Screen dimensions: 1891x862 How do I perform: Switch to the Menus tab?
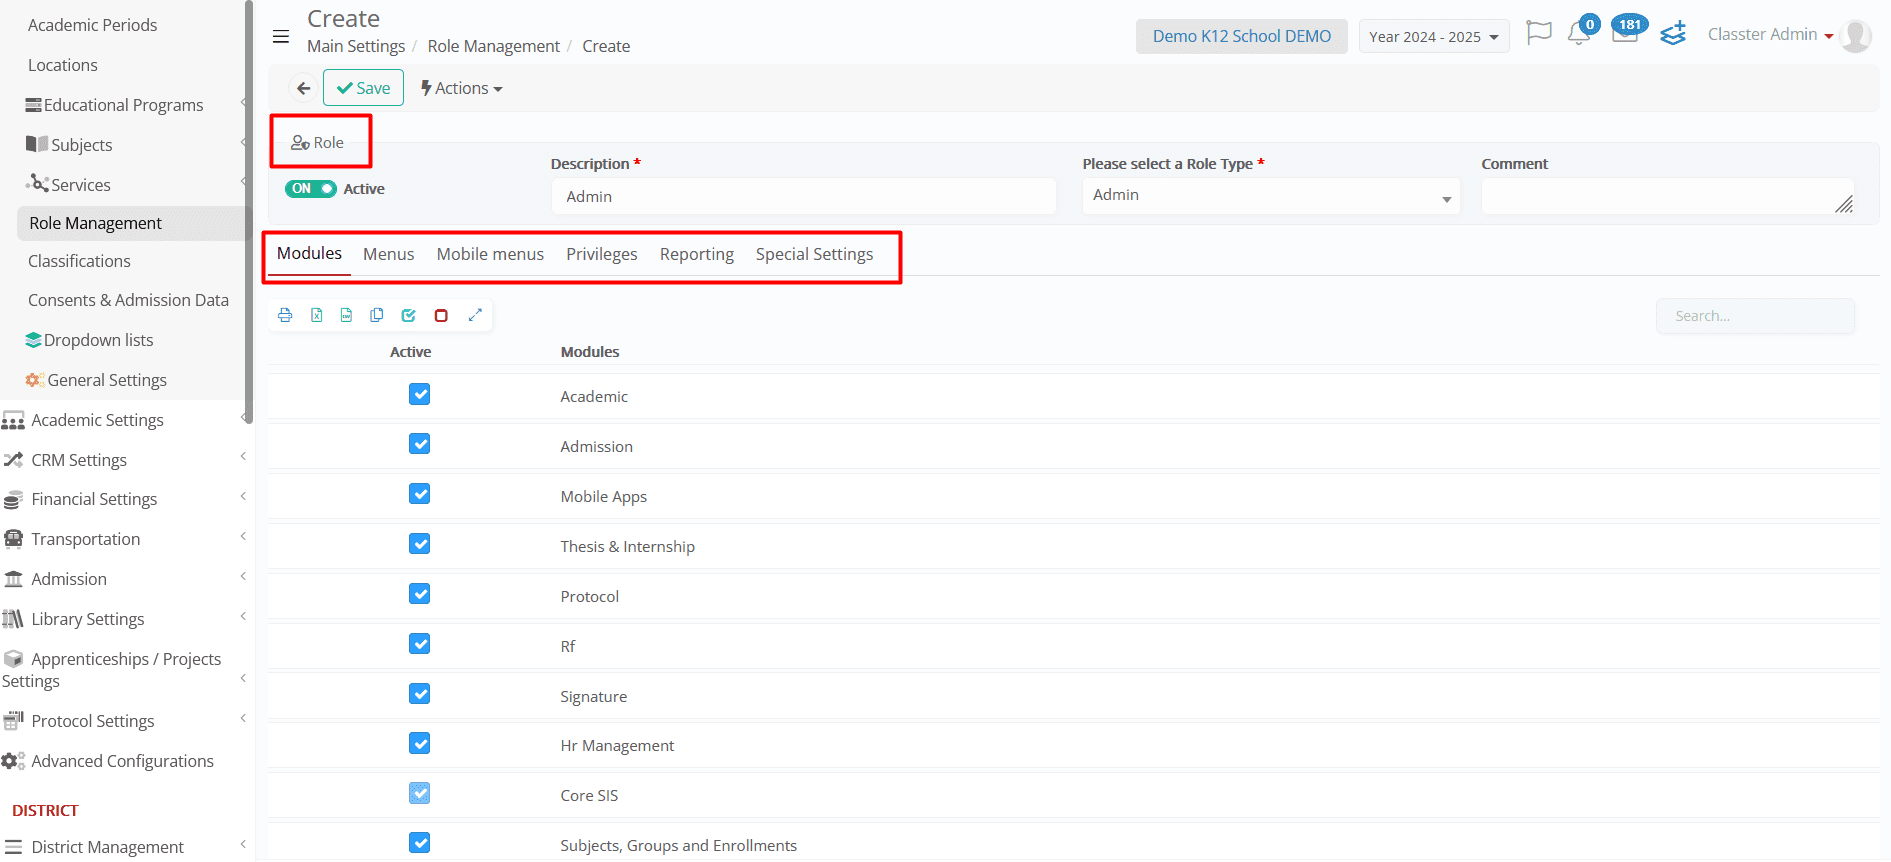(388, 254)
